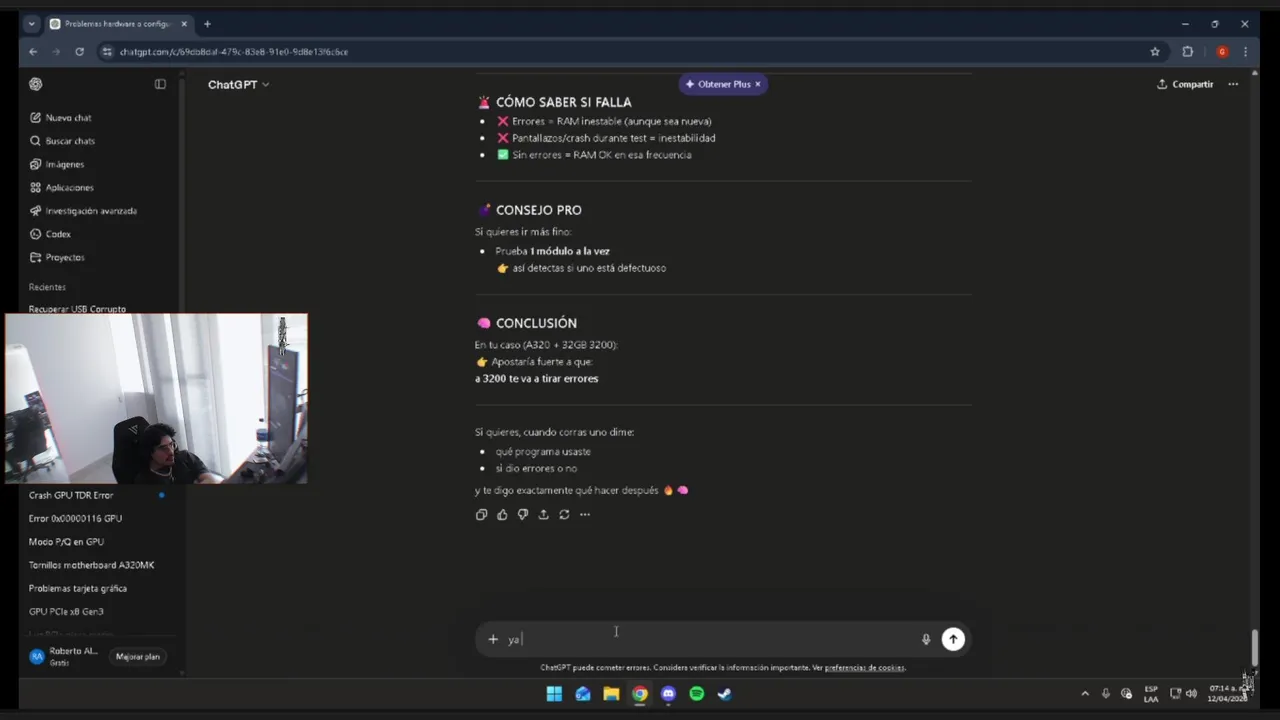Close the Problemas hardware tab
The height and width of the screenshot is (720, 1280).
click(184, 24)
